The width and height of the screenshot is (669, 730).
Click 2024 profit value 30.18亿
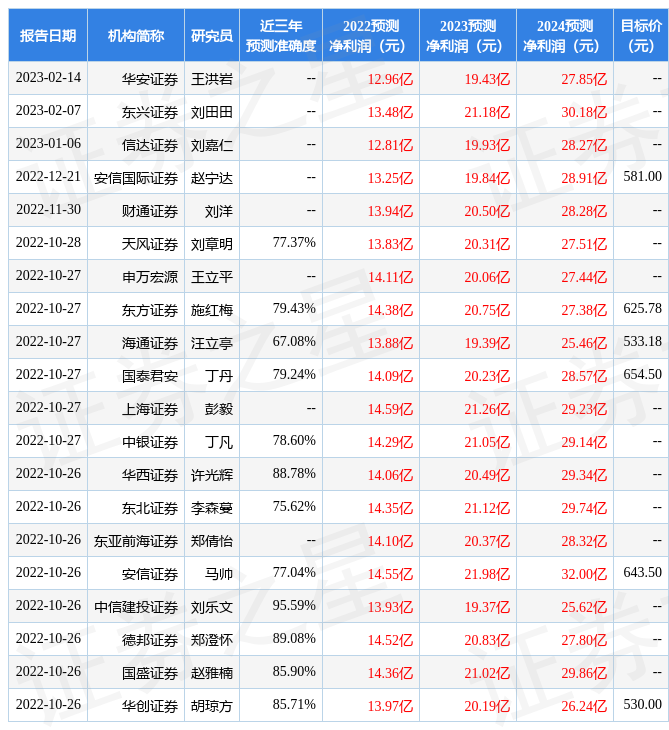coord(584,112)
